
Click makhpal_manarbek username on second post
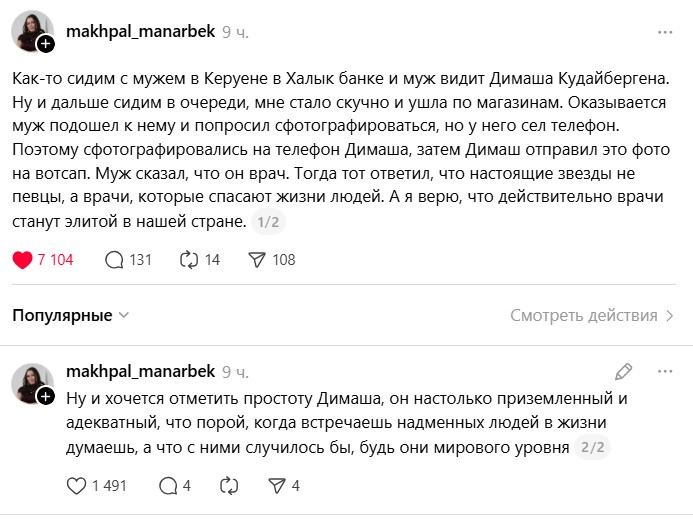coord(140,372)
